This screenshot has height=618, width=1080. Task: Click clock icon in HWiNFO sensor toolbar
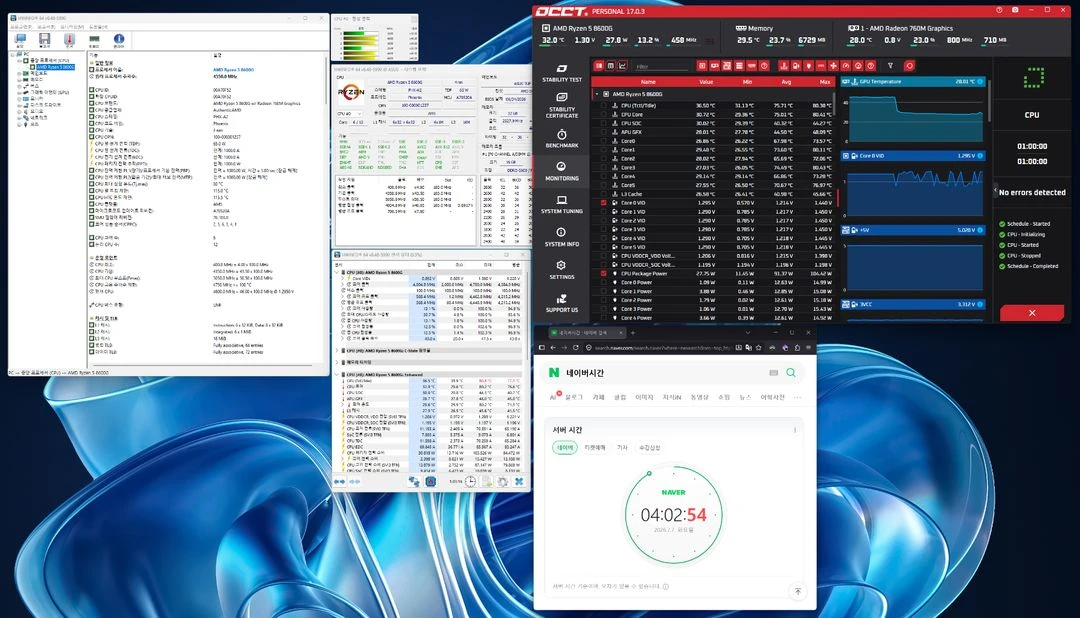pos(470,482)
